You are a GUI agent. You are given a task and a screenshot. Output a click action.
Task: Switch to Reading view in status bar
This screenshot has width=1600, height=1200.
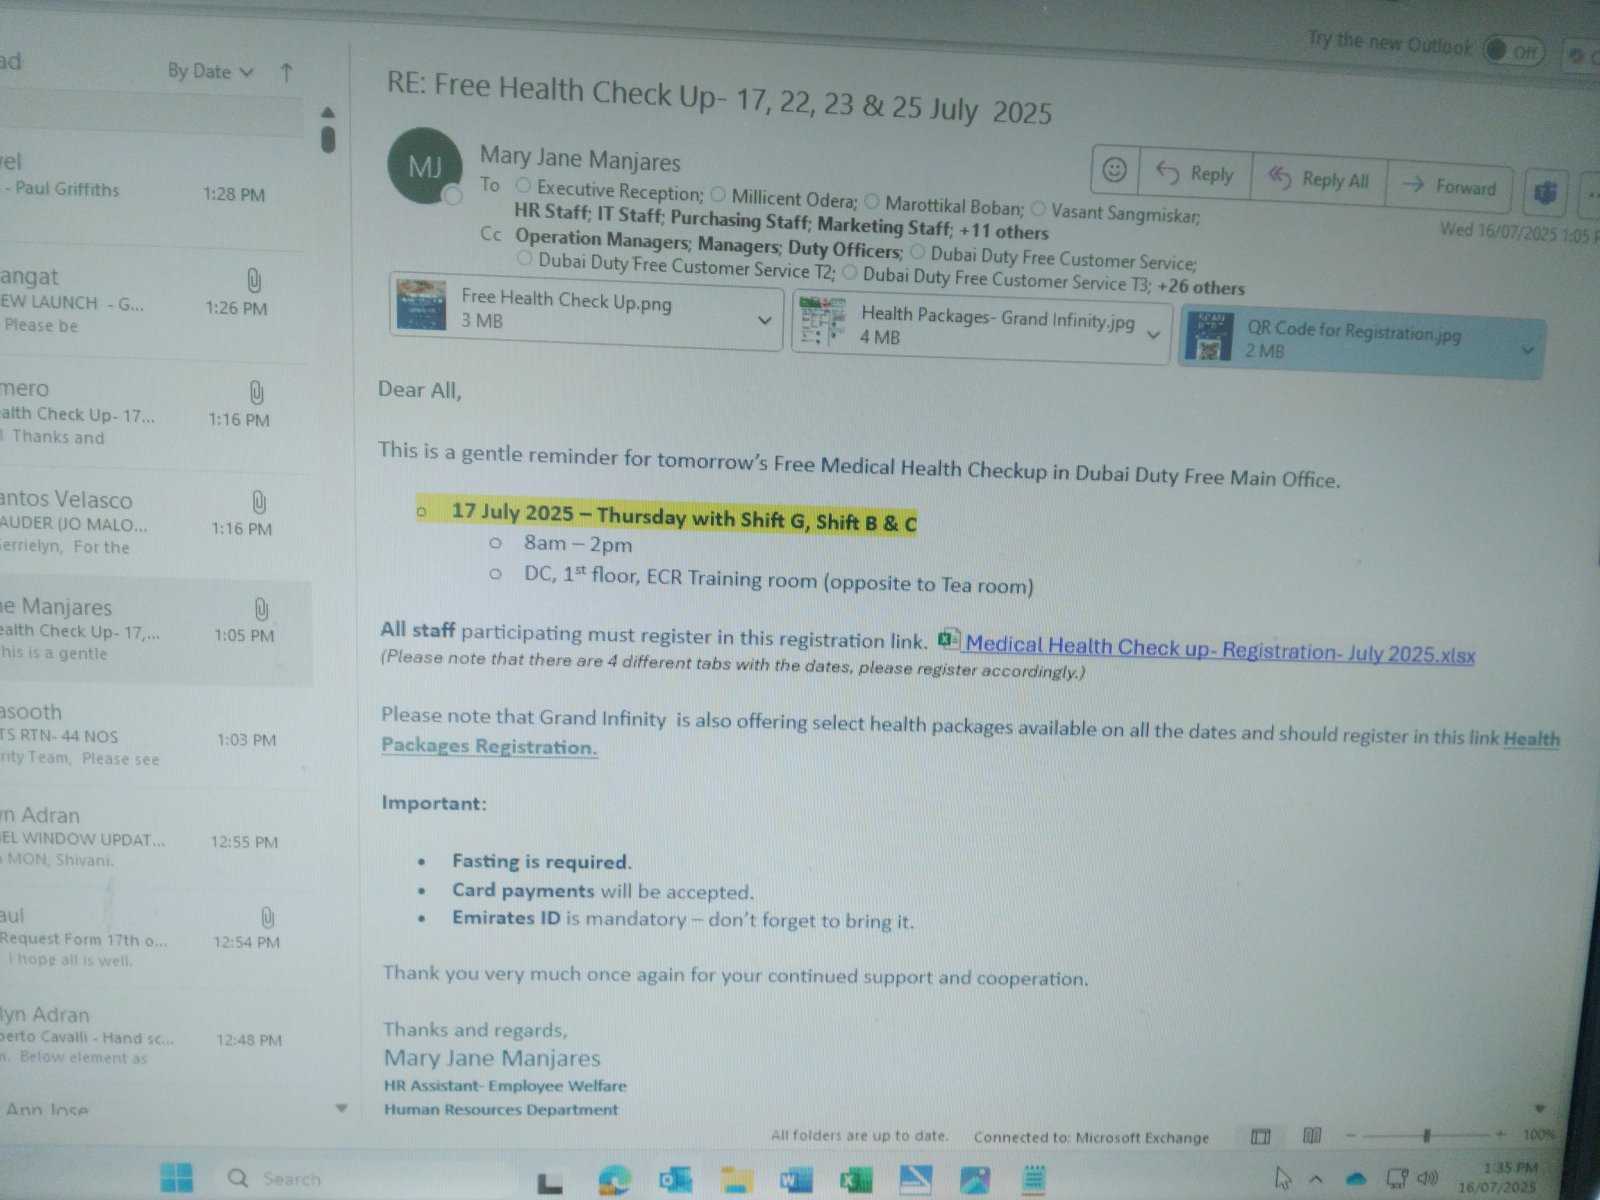[1313, 1135]
